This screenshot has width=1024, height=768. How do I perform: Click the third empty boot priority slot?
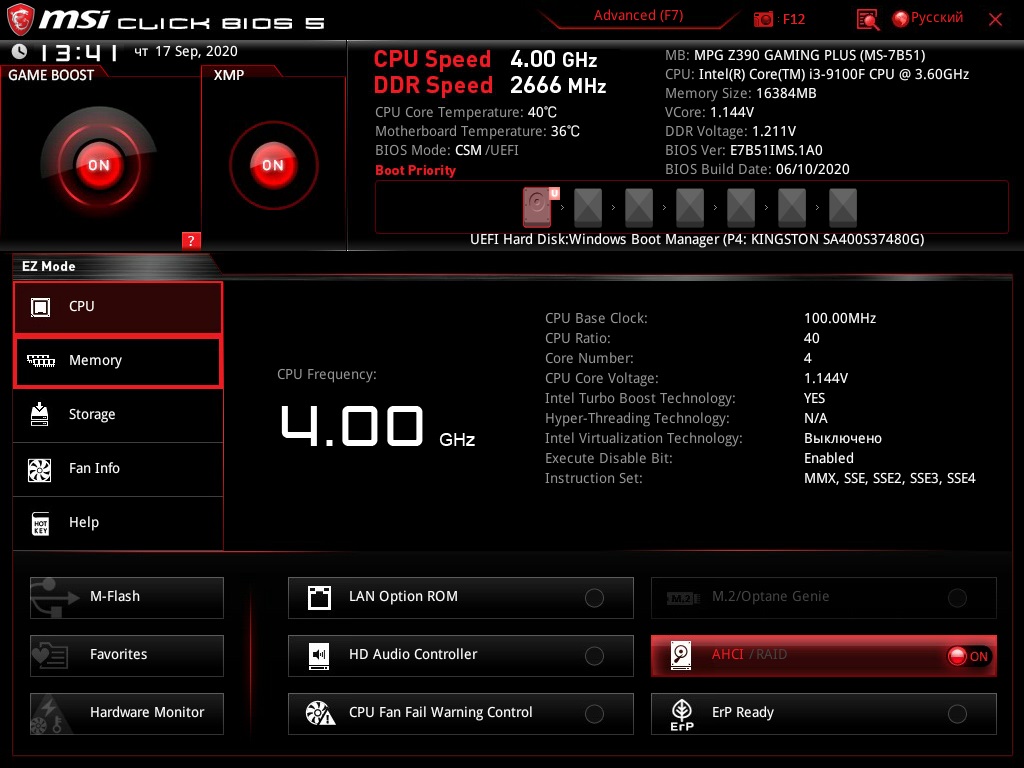639,207
